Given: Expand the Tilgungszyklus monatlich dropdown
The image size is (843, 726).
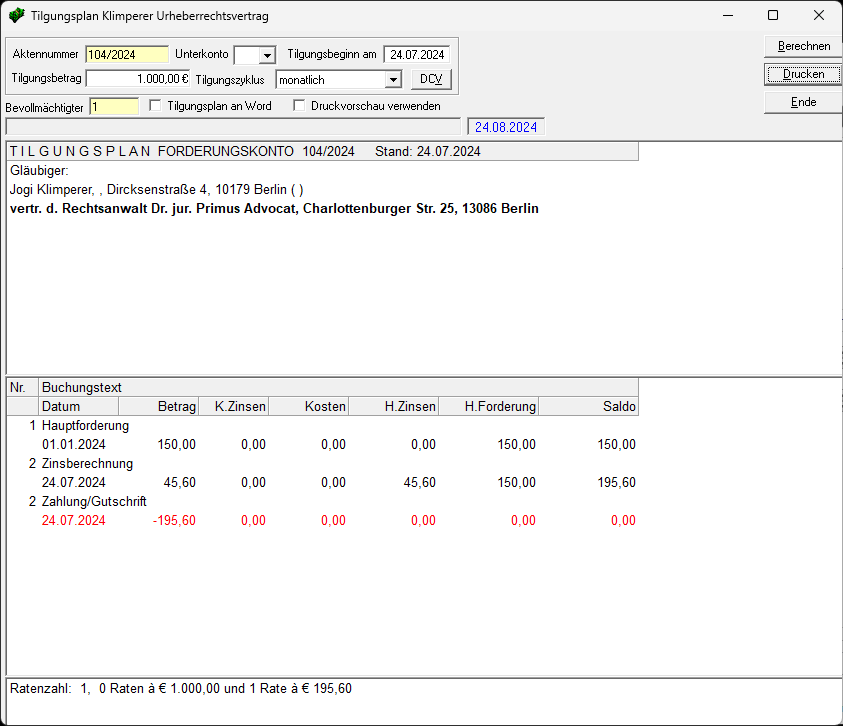Looking at the screenshot, I should tap(394, 80).
